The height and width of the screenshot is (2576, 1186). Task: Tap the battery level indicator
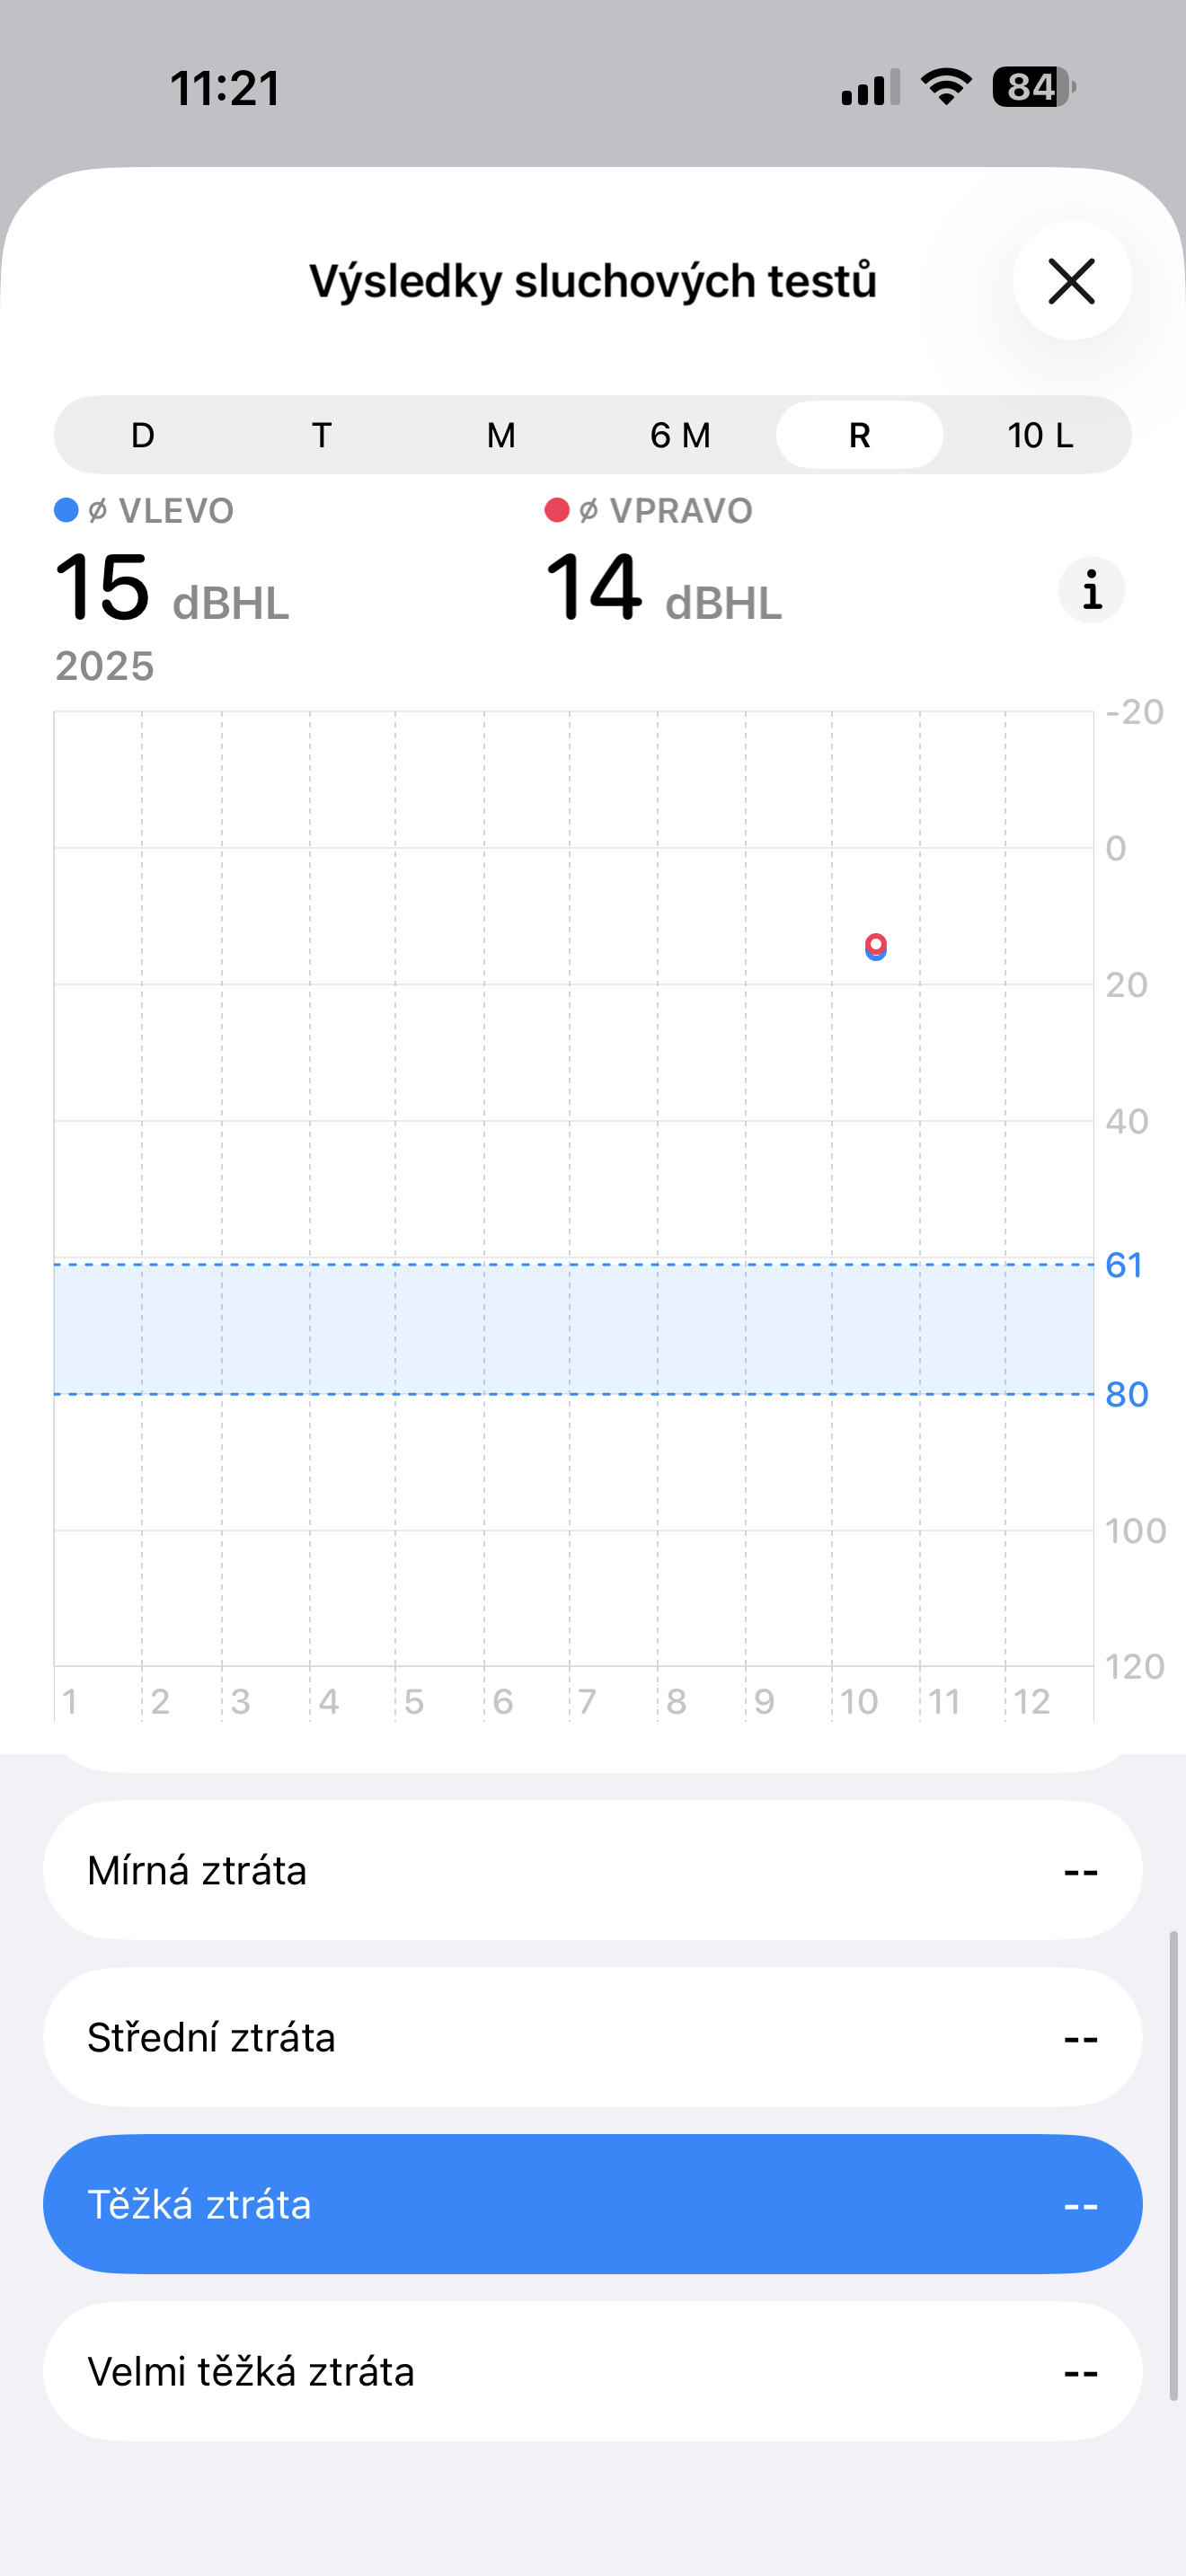(1033, 87)
